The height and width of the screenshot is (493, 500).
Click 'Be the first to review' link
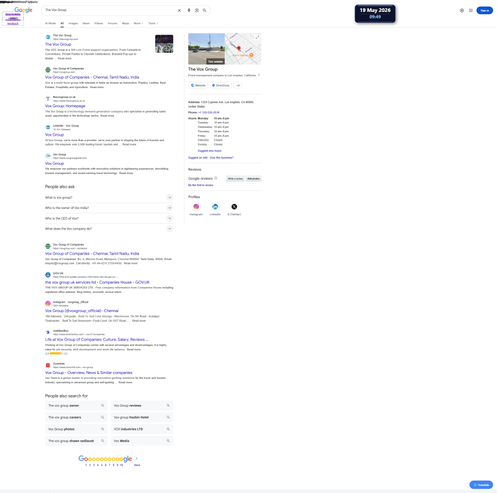(200, 185)
